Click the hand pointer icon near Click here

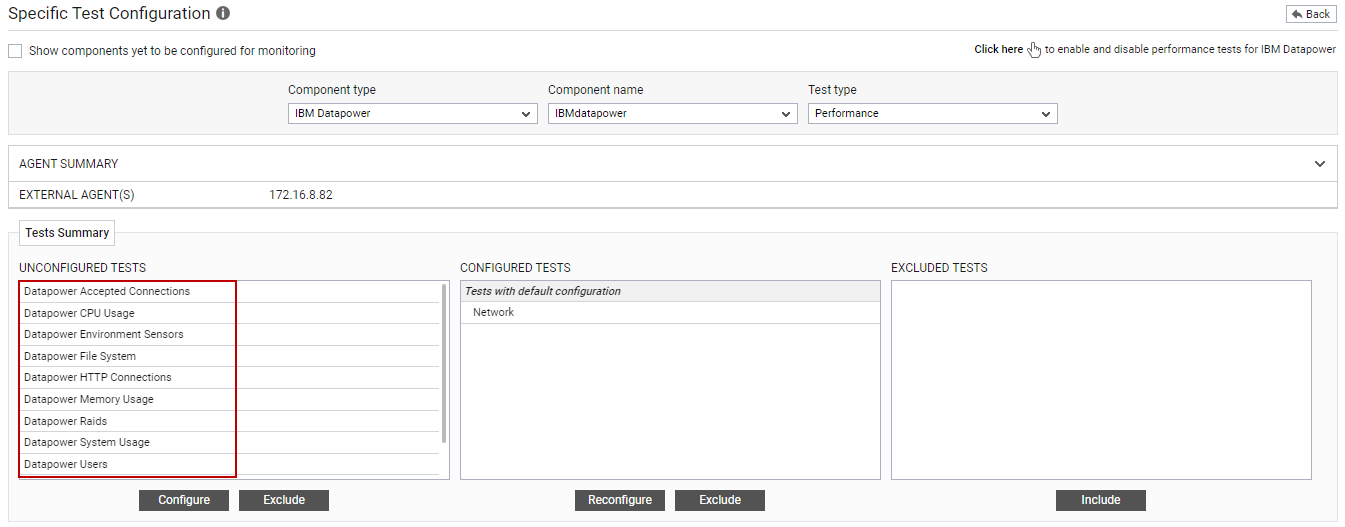tap(1035, 50)
